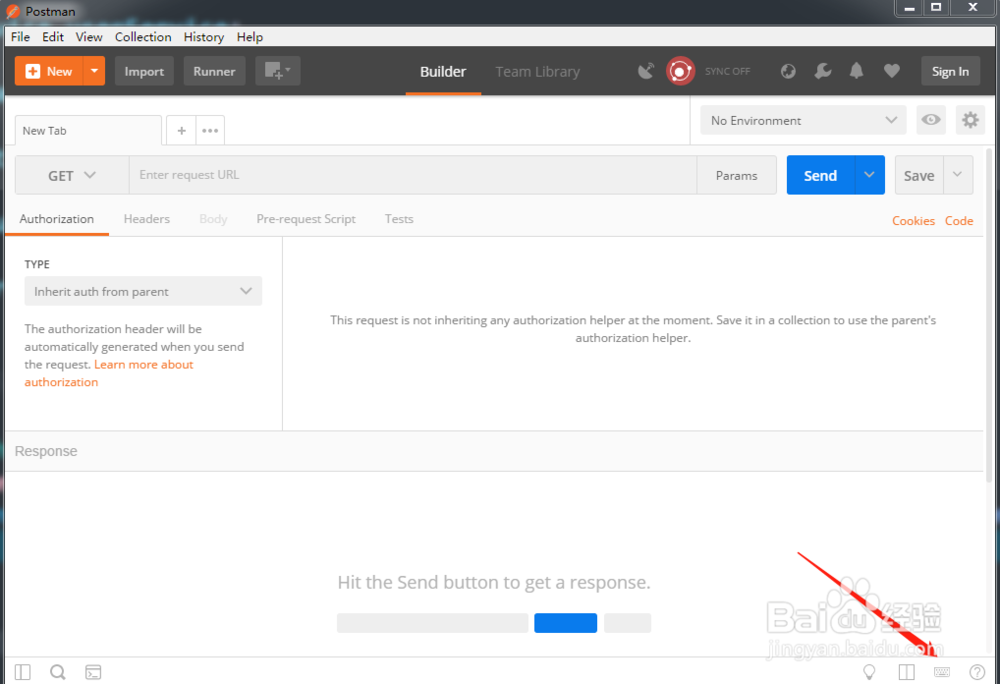Image resolution: width=1000 pixels, height=684 pixels.
Task: Open the Postman console icon
Action: click(93, 672)
